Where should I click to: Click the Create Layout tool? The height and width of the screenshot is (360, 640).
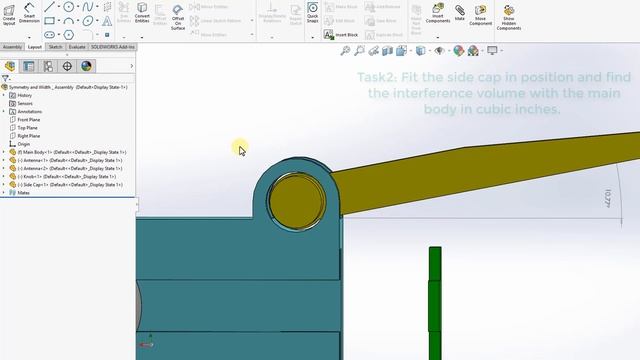9,15
